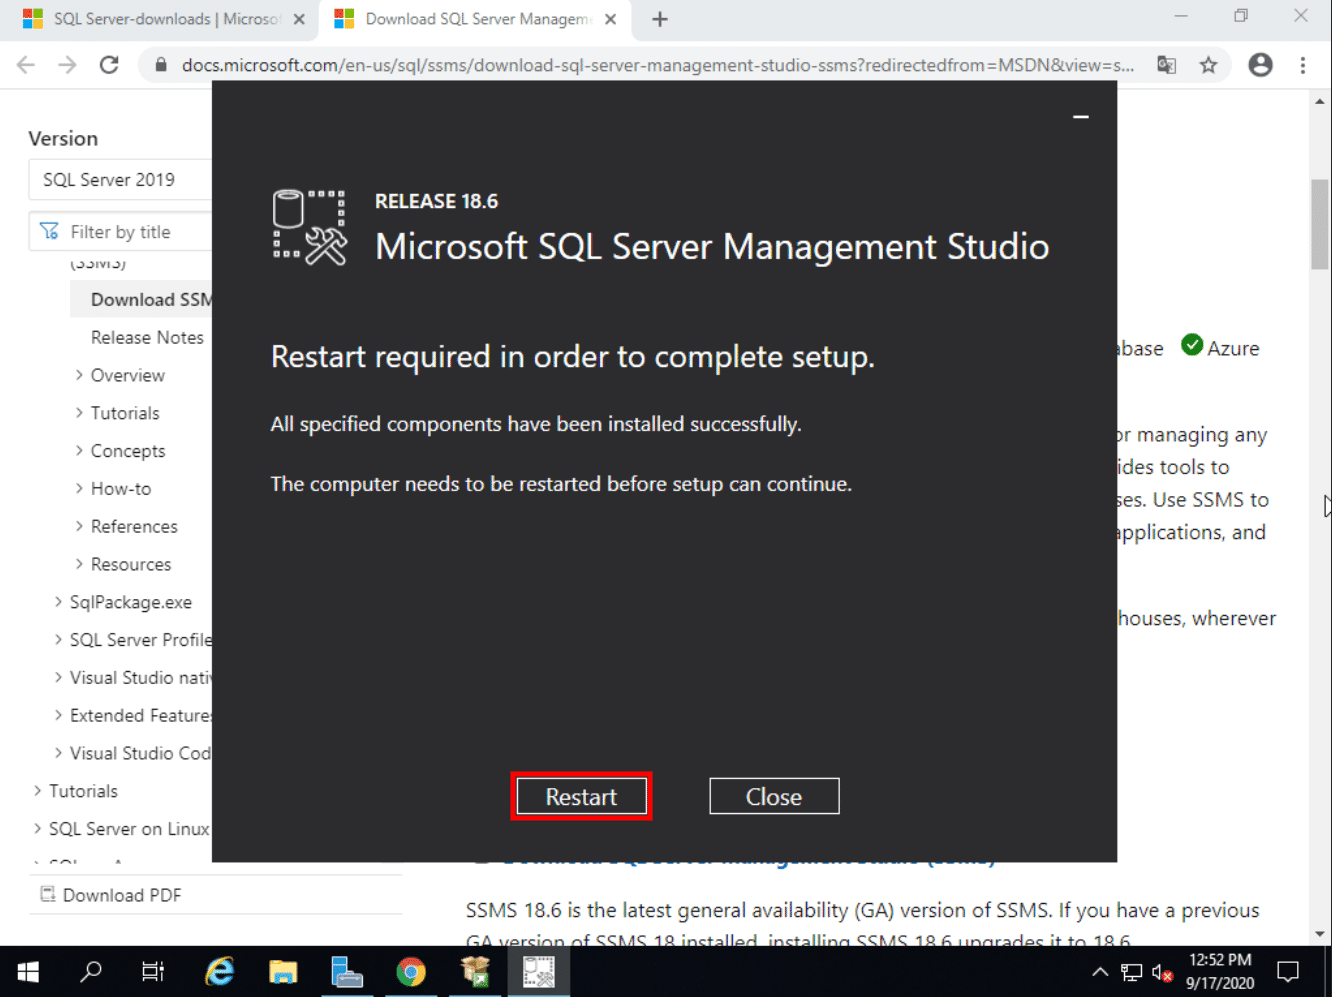Go back in Chrome

coord(26,65)
